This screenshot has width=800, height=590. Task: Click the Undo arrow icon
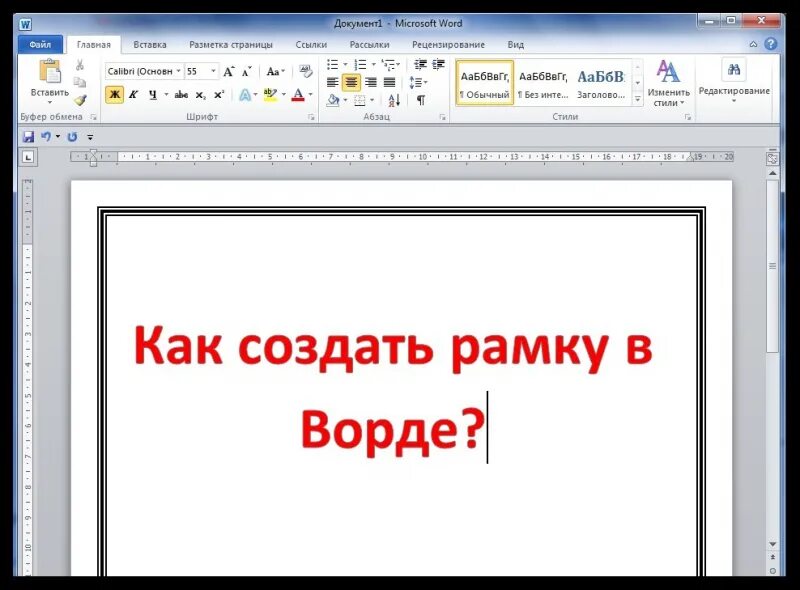pos(46,136)
